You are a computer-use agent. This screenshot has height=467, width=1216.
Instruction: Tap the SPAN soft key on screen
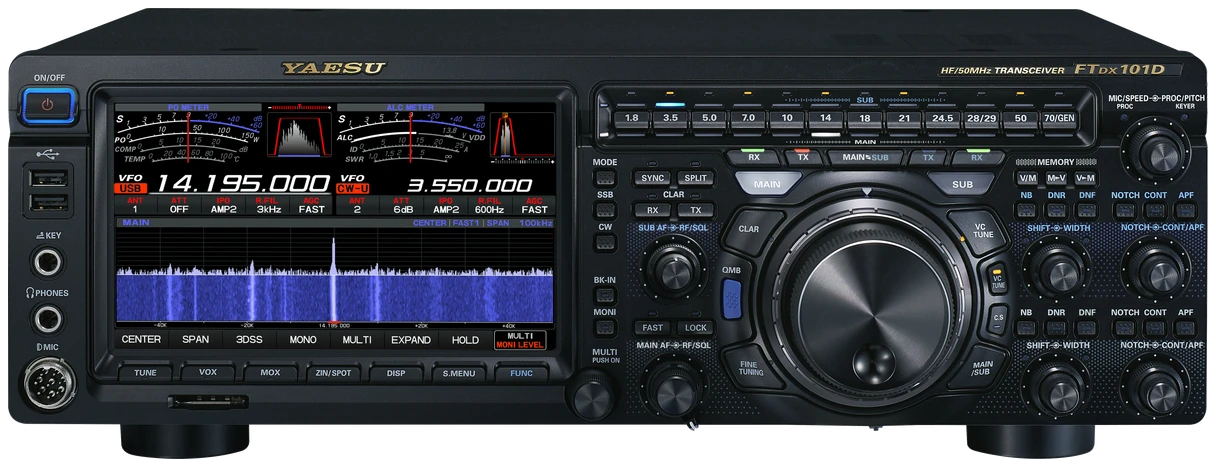(196, 340)
